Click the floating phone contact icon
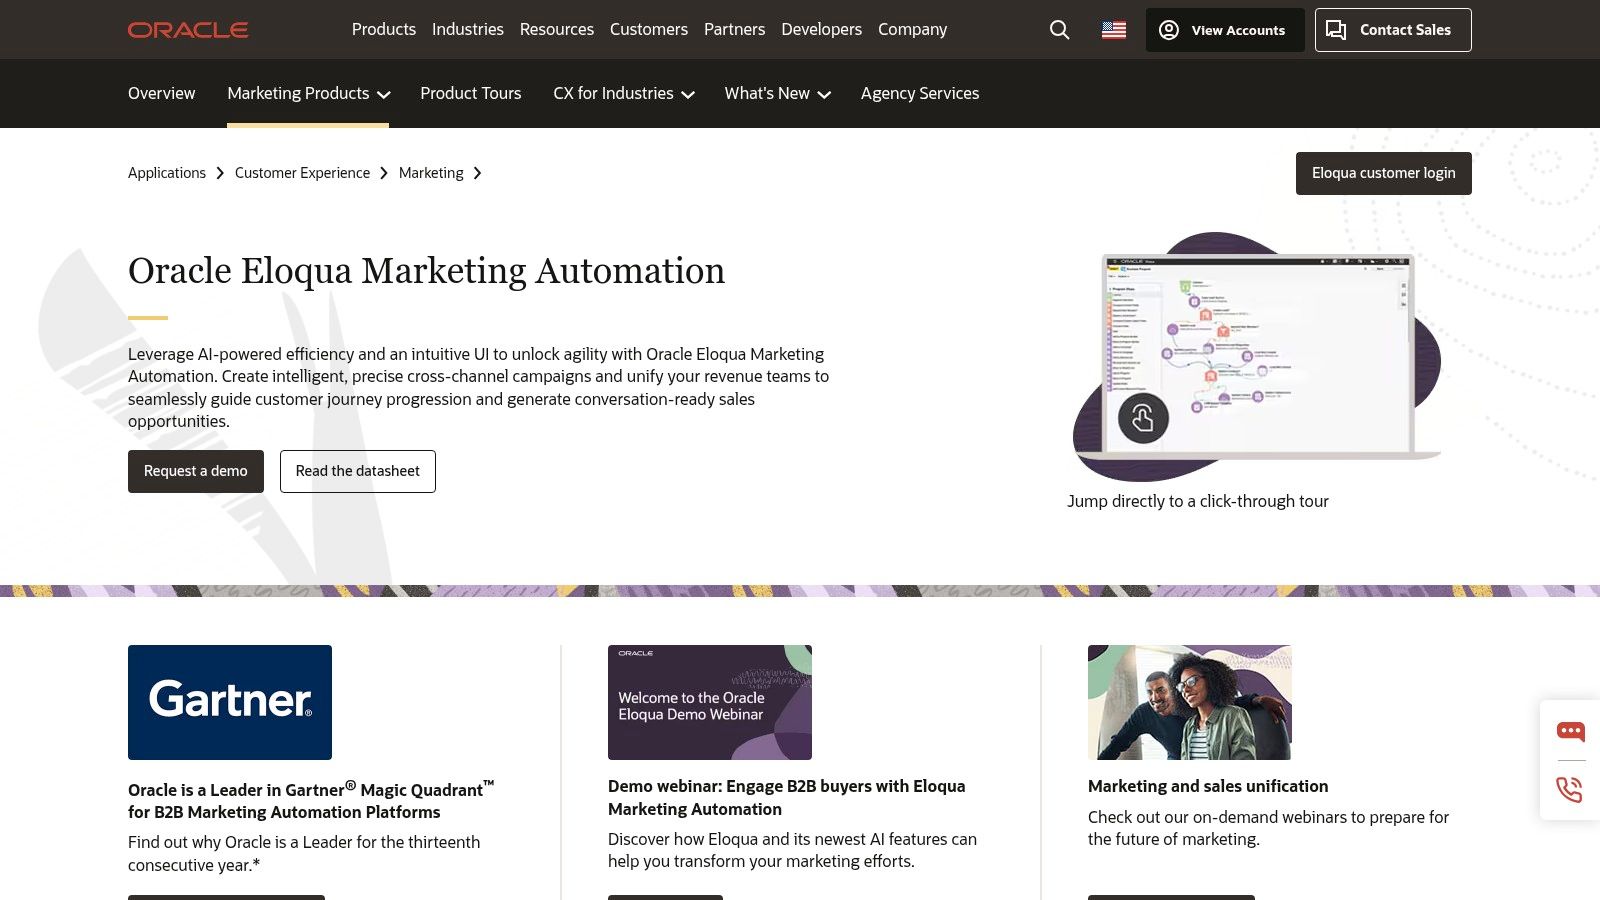Image resolution: width=1600 pixels, height=900 pixels. coord(1570,790)
